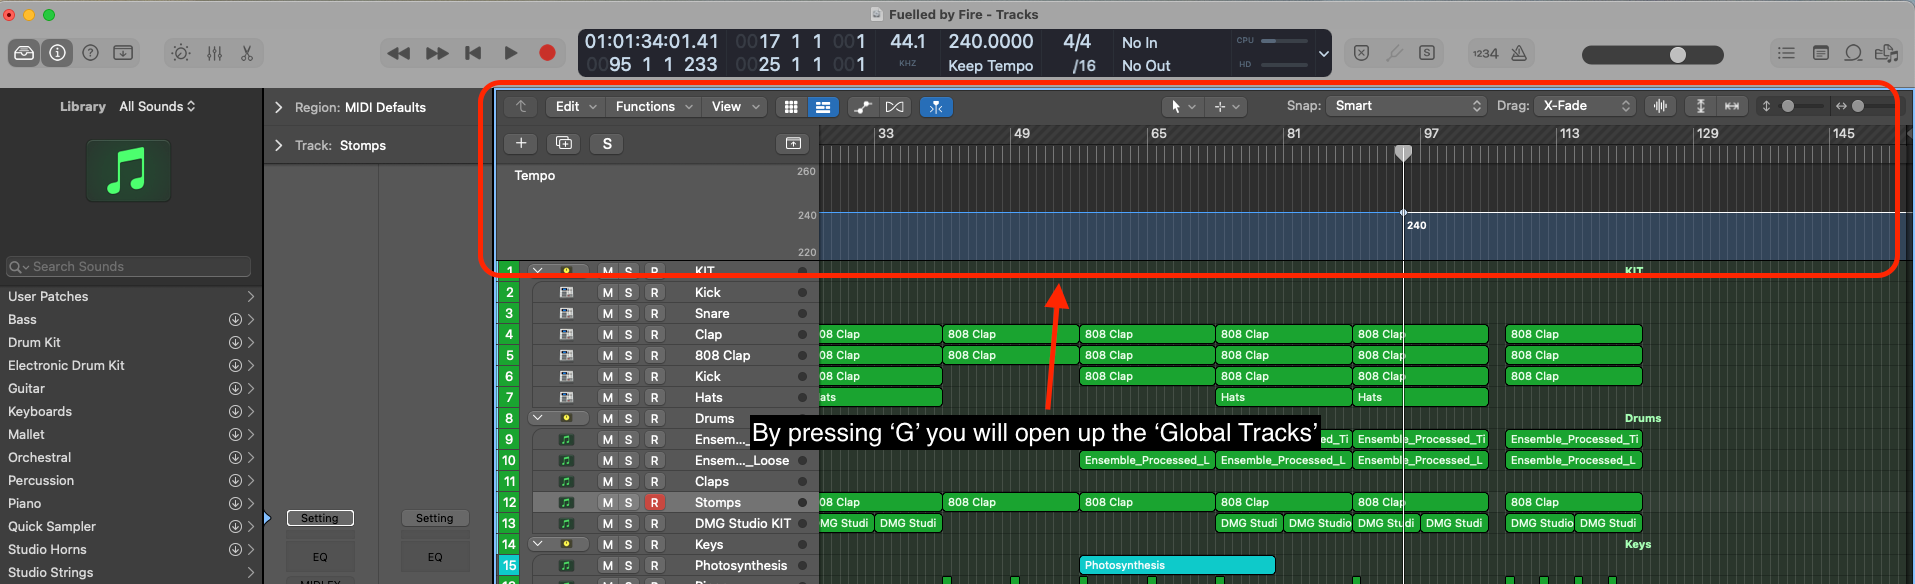Screen dimensions: 1915x584
Task: Open the pointer left-click tool menu
Action: coord(1183,106)
